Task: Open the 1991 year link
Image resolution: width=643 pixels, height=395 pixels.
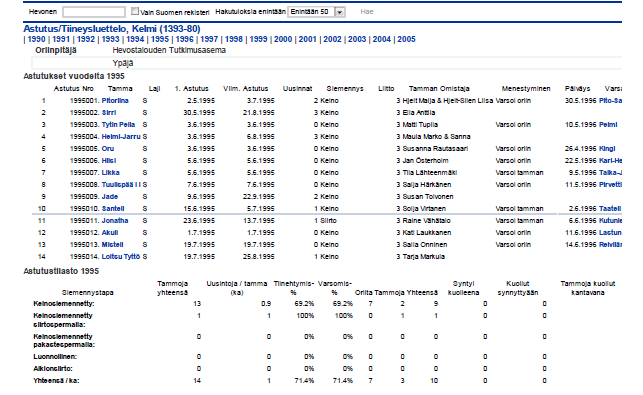Action: coord(61,39)
